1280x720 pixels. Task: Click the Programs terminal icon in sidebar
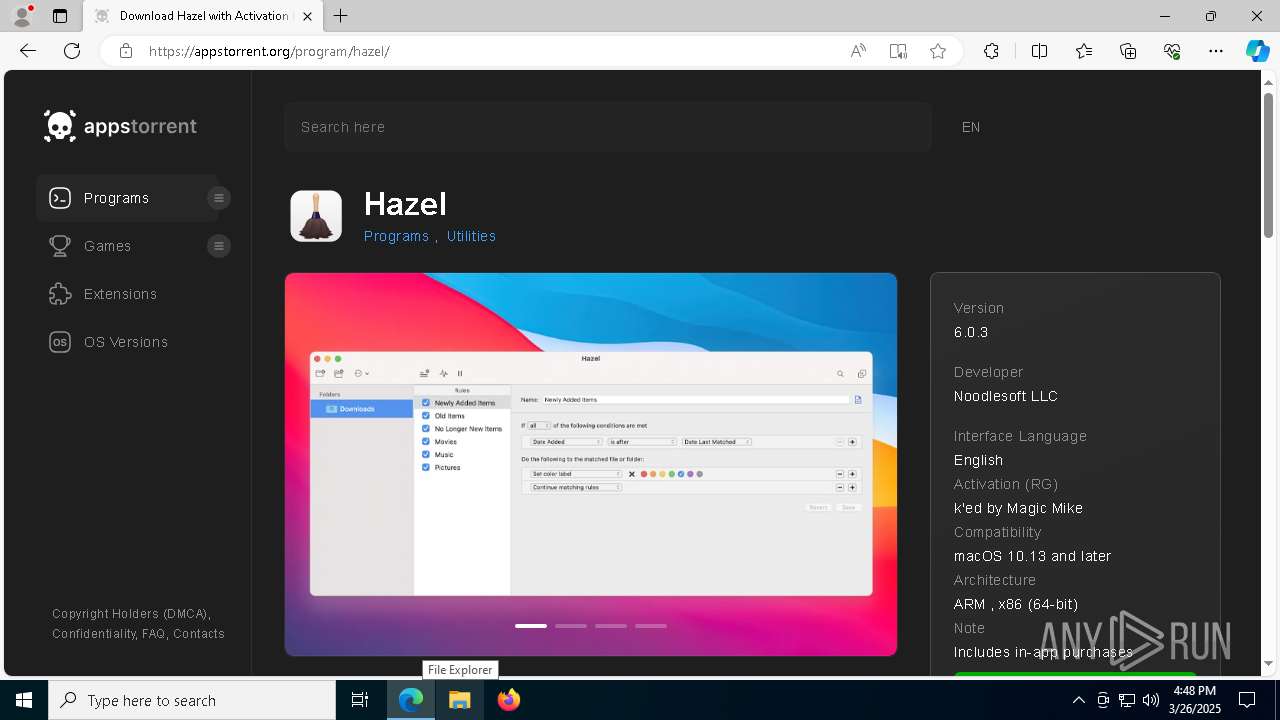click(x=60, y=198)
